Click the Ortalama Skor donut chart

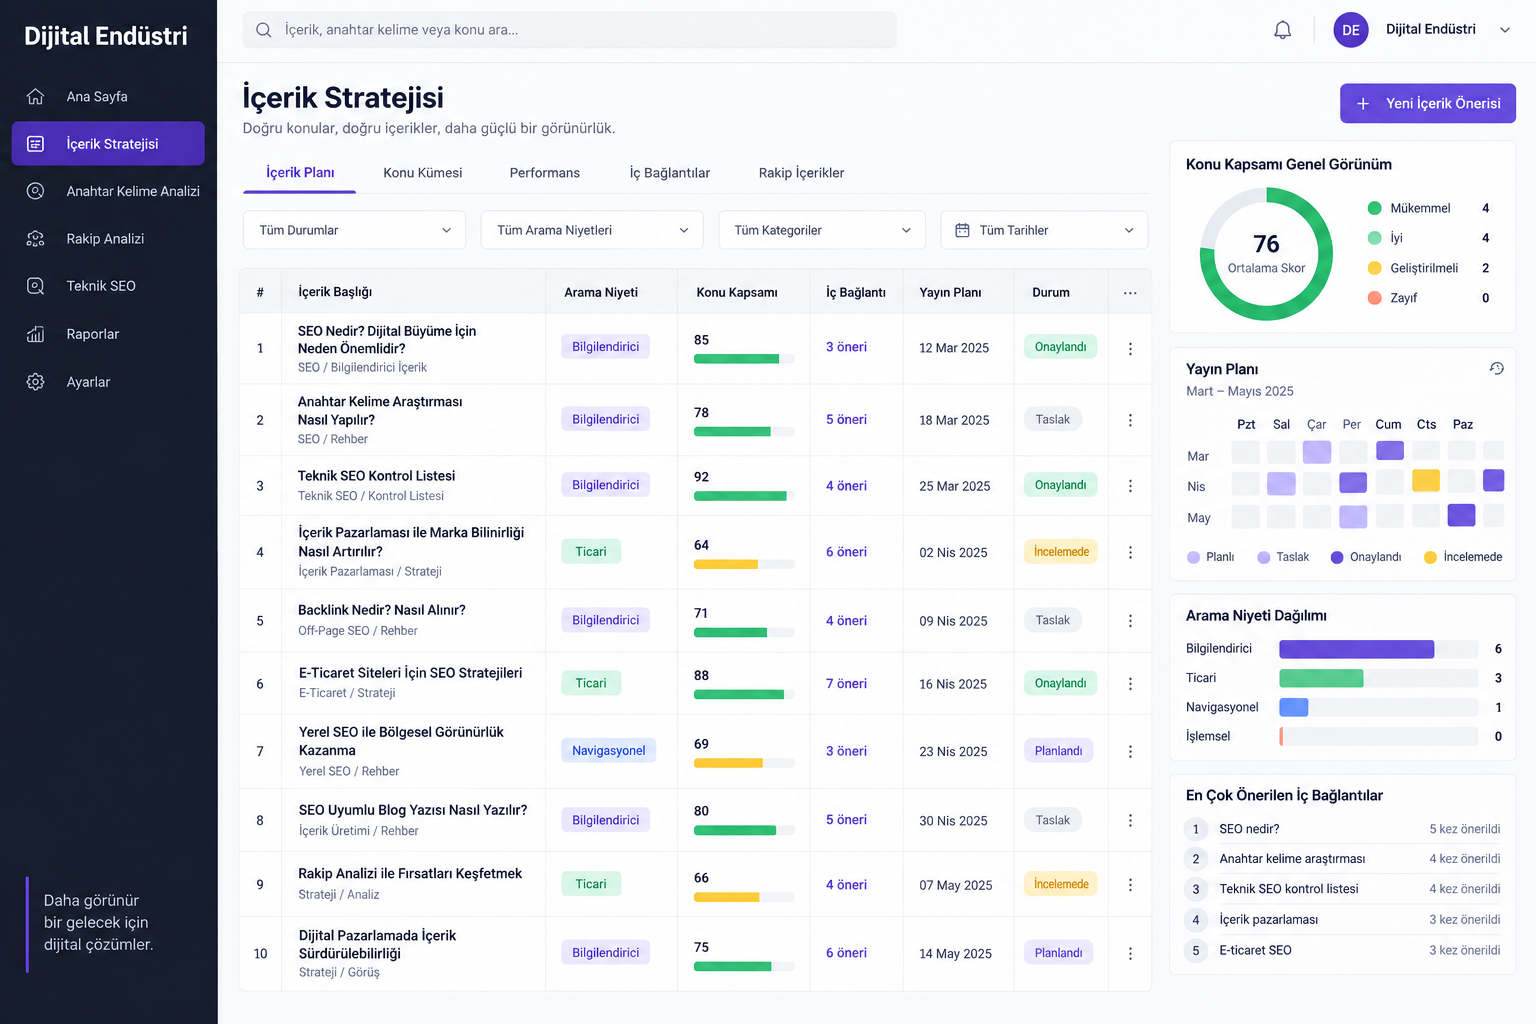[1266, 254]
